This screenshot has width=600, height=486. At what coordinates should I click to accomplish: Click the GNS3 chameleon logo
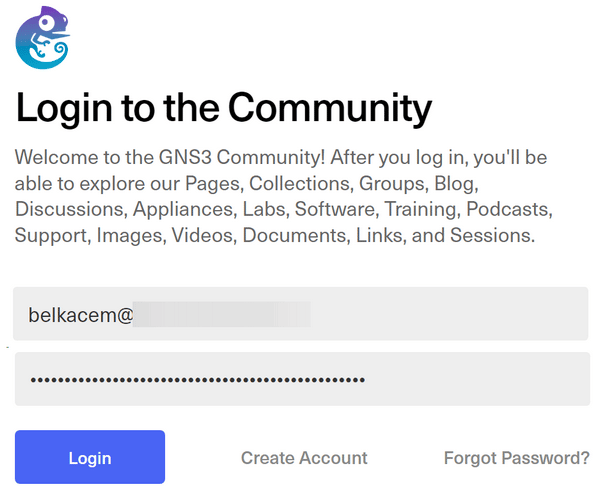[42, 37]
